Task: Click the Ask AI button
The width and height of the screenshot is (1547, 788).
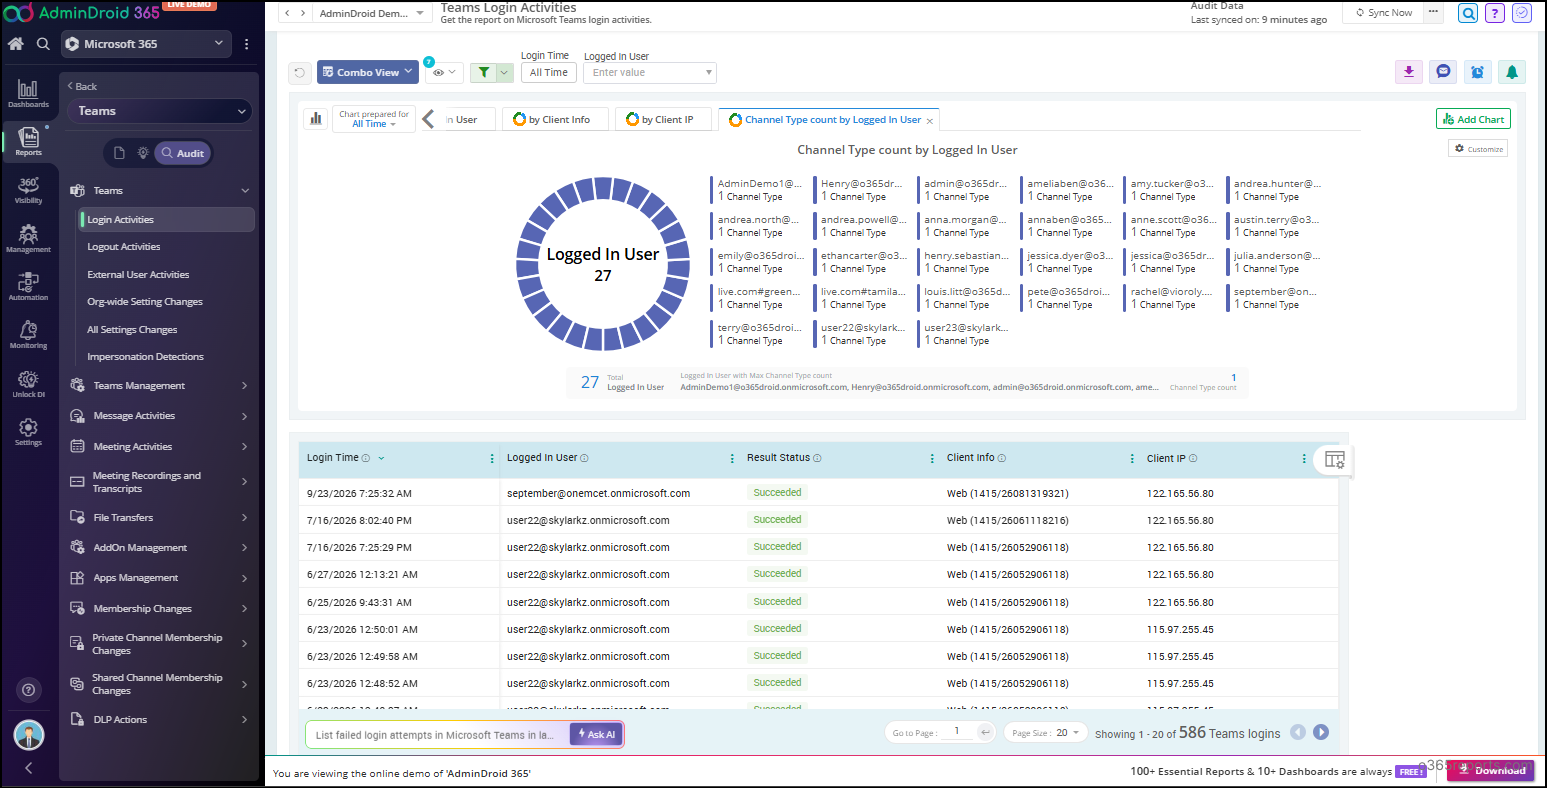Action: pyautogui.click(x=597, y=734)
